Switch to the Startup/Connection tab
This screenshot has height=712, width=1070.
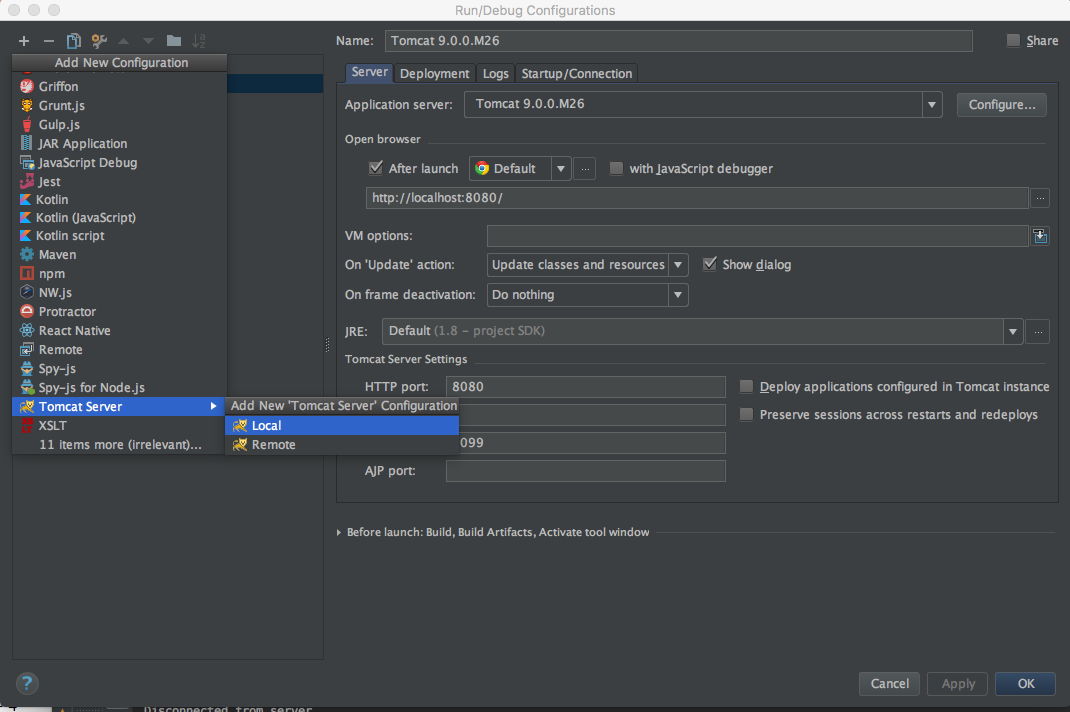pyautogui.click(x=577, y=74)
